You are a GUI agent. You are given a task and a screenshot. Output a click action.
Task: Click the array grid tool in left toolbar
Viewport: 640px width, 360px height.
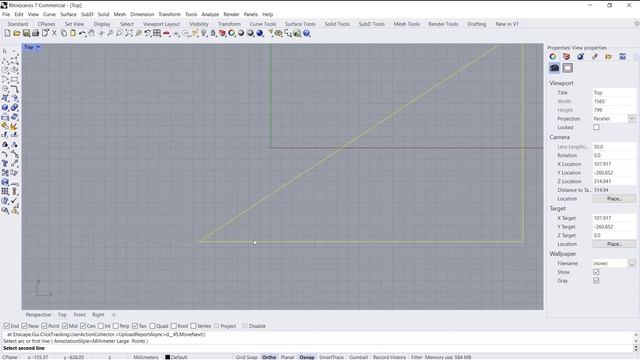coord(5,191)
